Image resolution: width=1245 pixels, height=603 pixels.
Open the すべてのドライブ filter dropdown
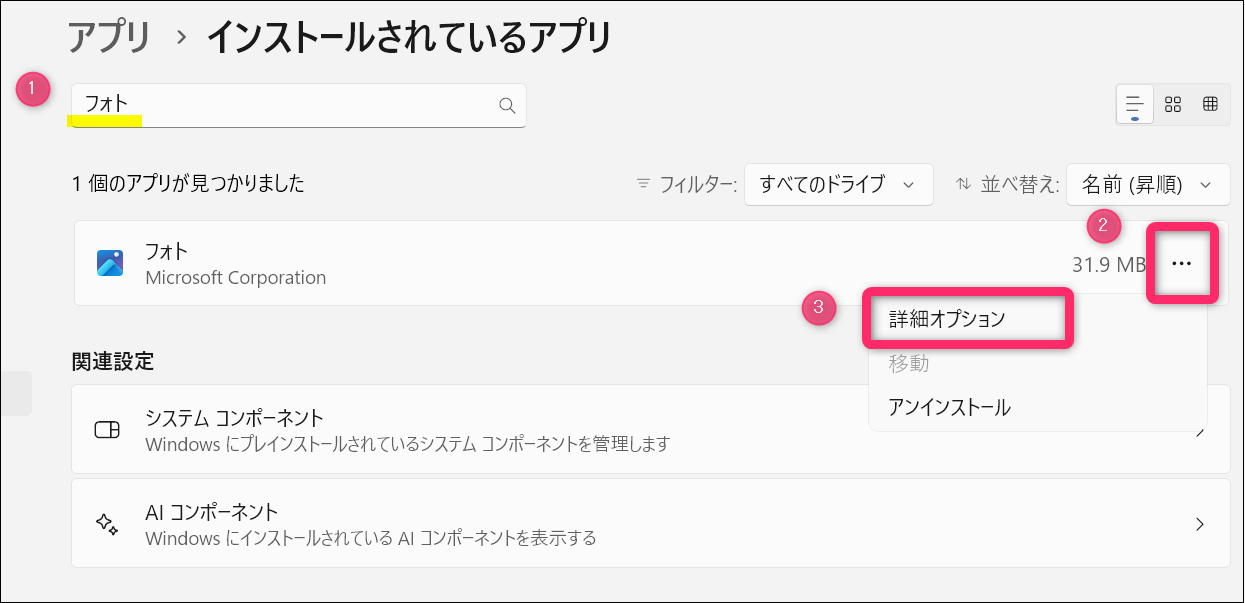838,184
